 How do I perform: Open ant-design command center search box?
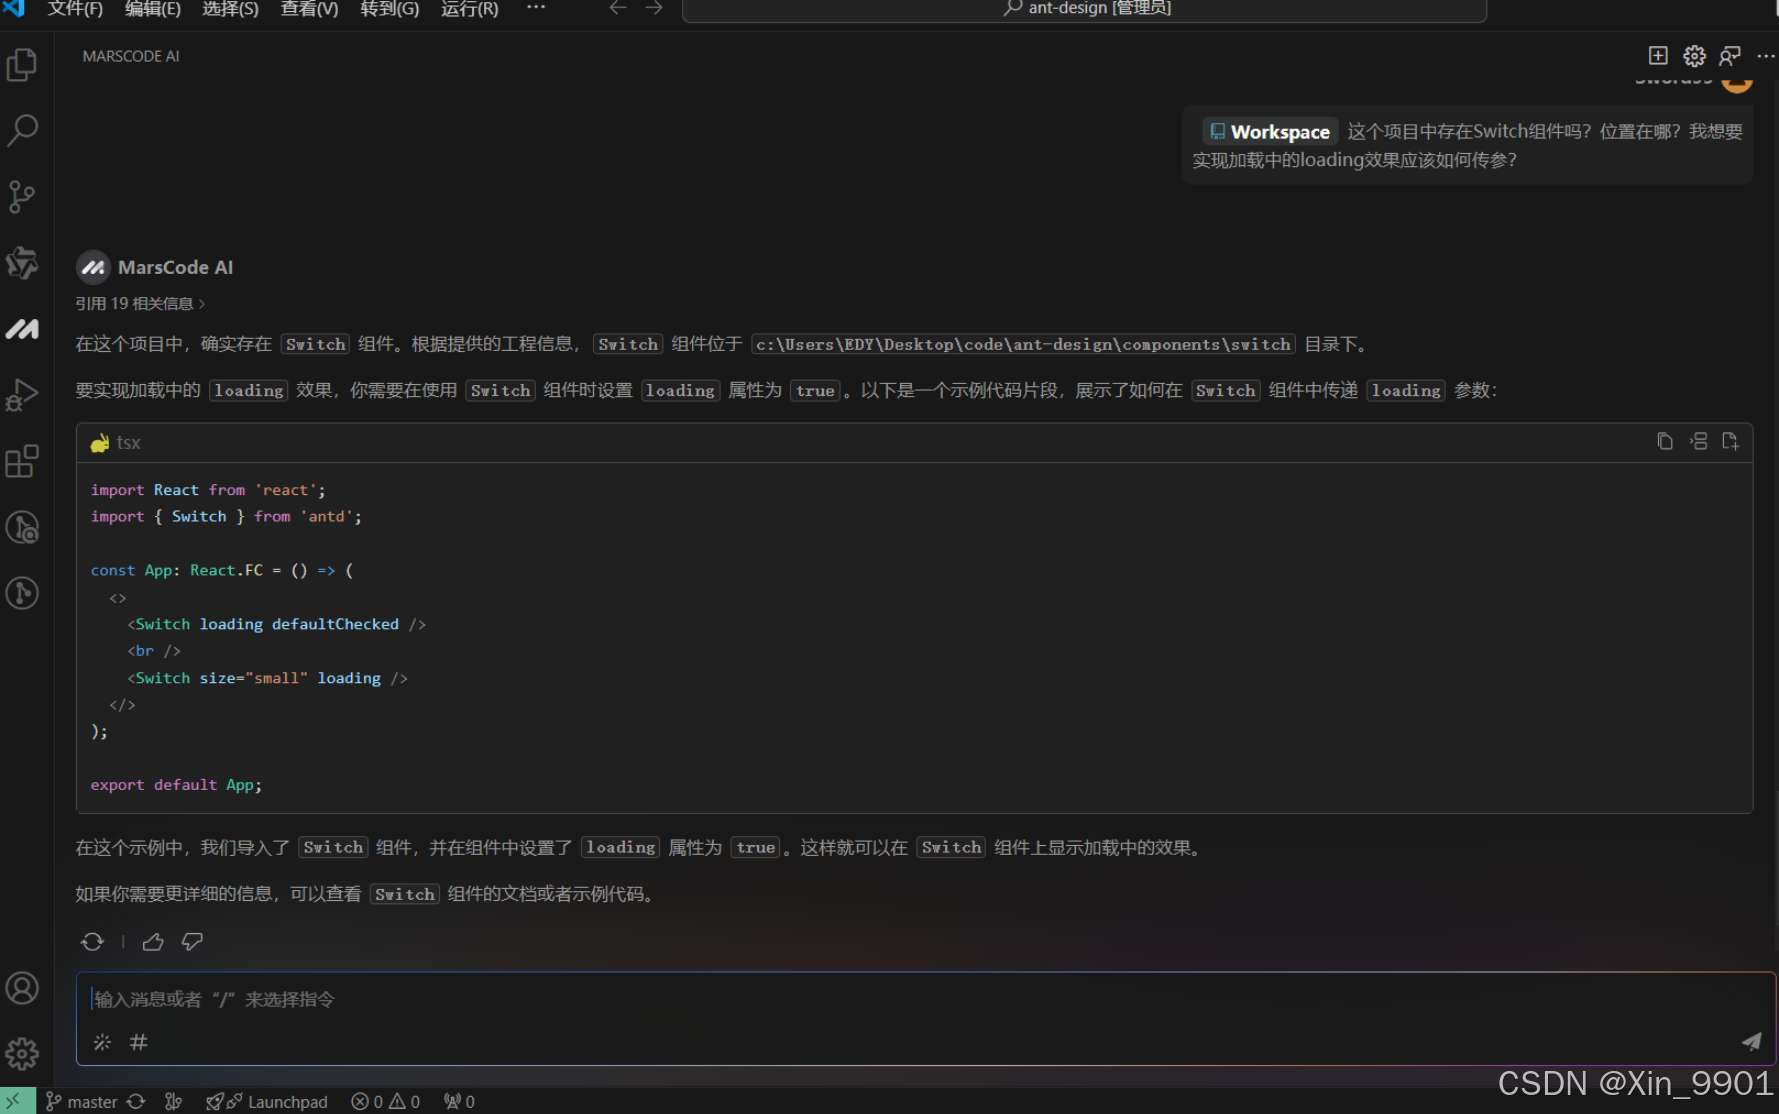[1084, 9]
